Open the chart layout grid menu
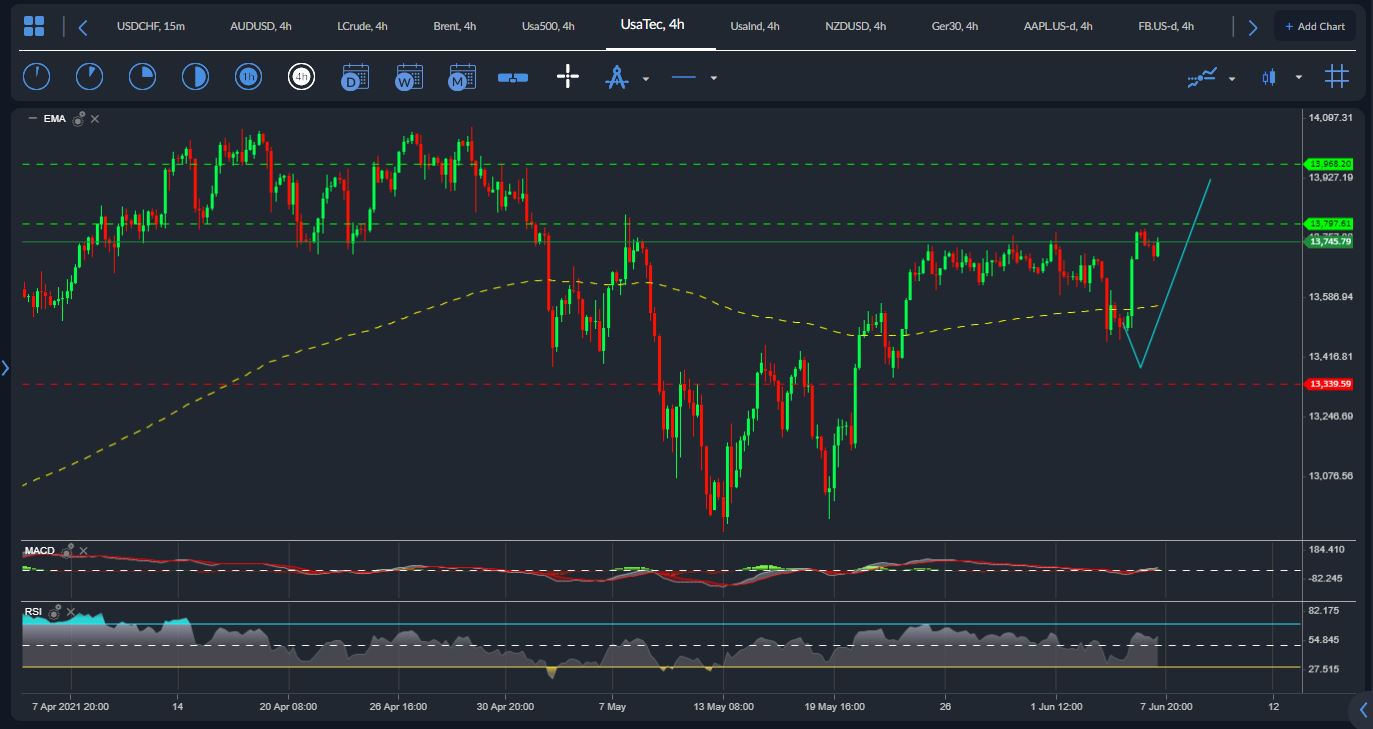This screenshot has height=729, width=1373. 34,27
